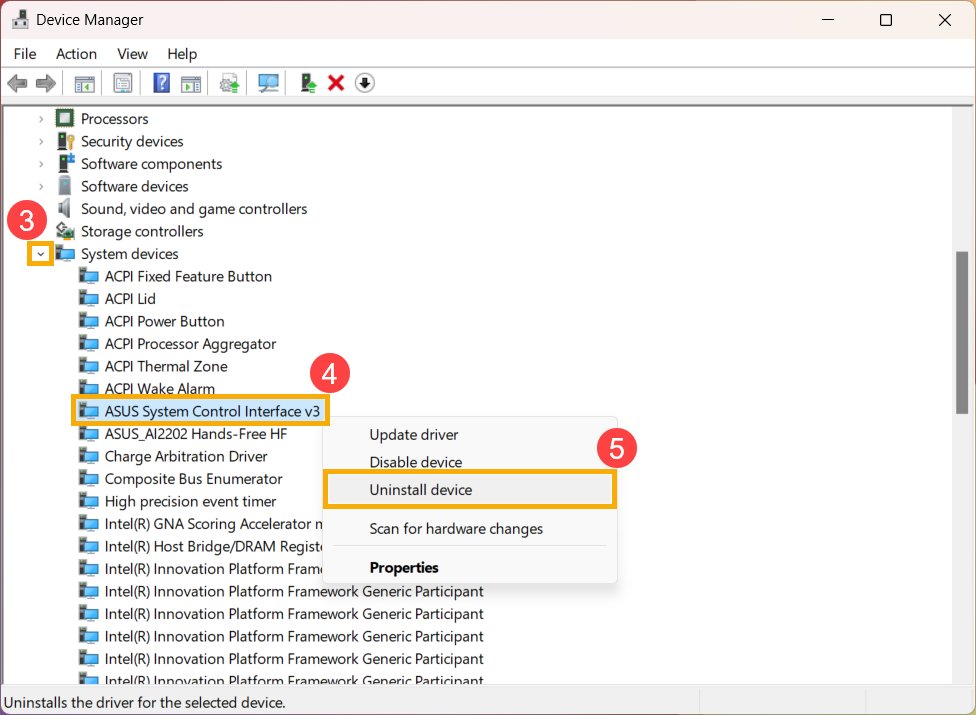This screenshot has width=976, height=715.
Task: Select ACPI Power Button device
Action: (x=164, y=321)
